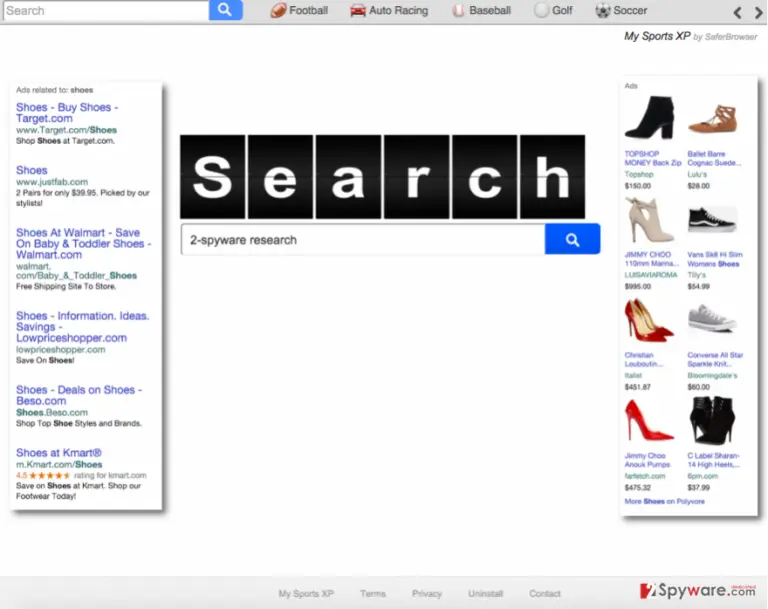
Task: Click the toolbar search magnifier button
Action: [x=225, y=10]
